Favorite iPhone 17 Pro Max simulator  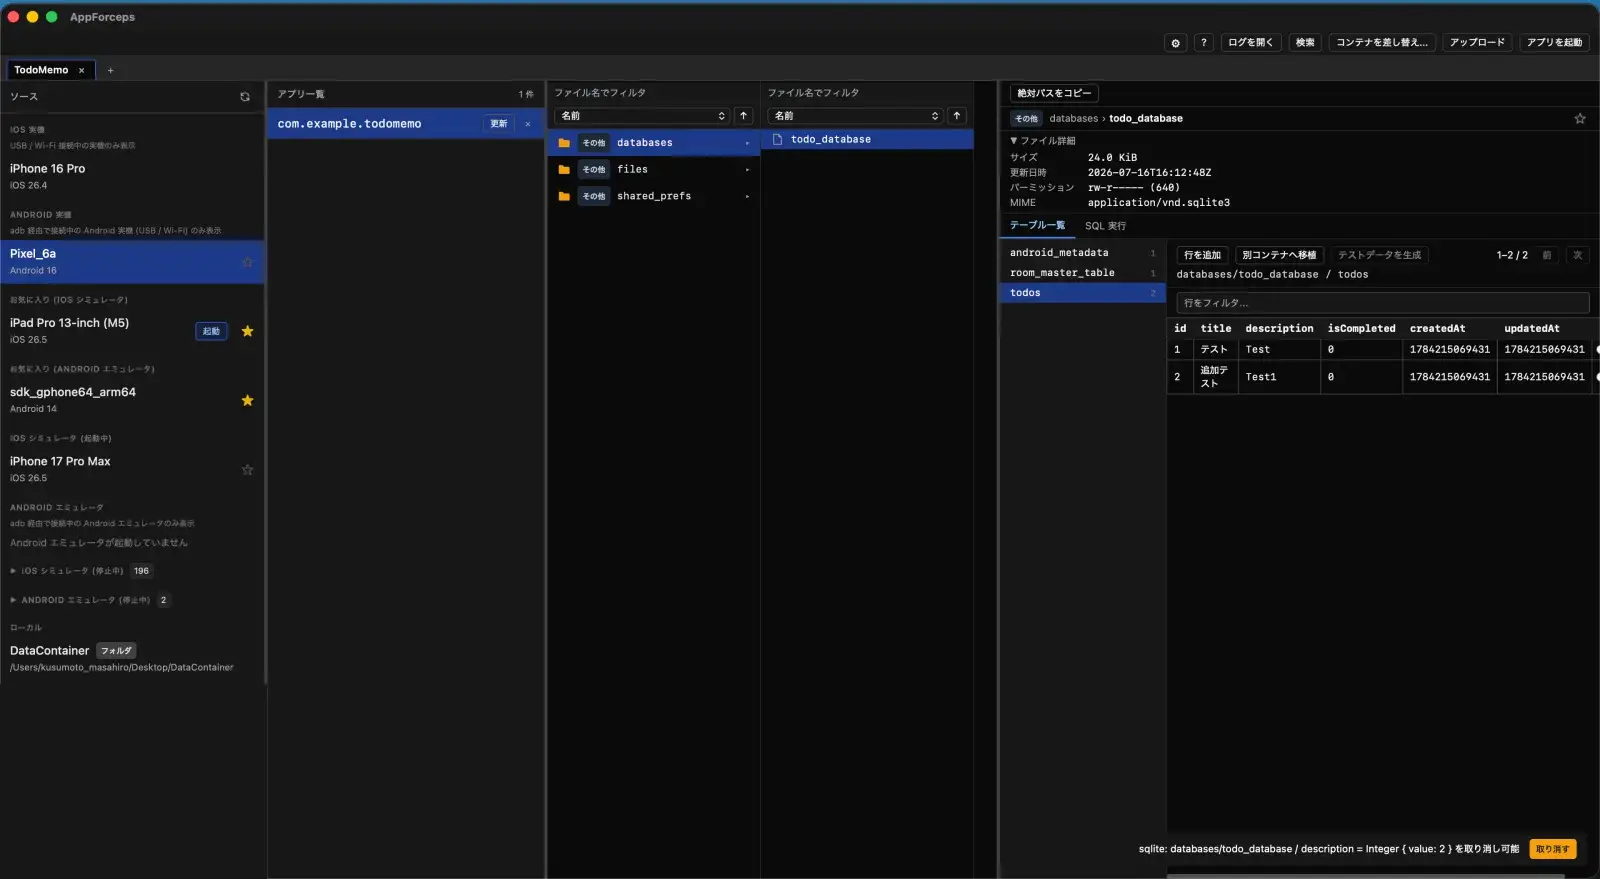click(247, 470)
